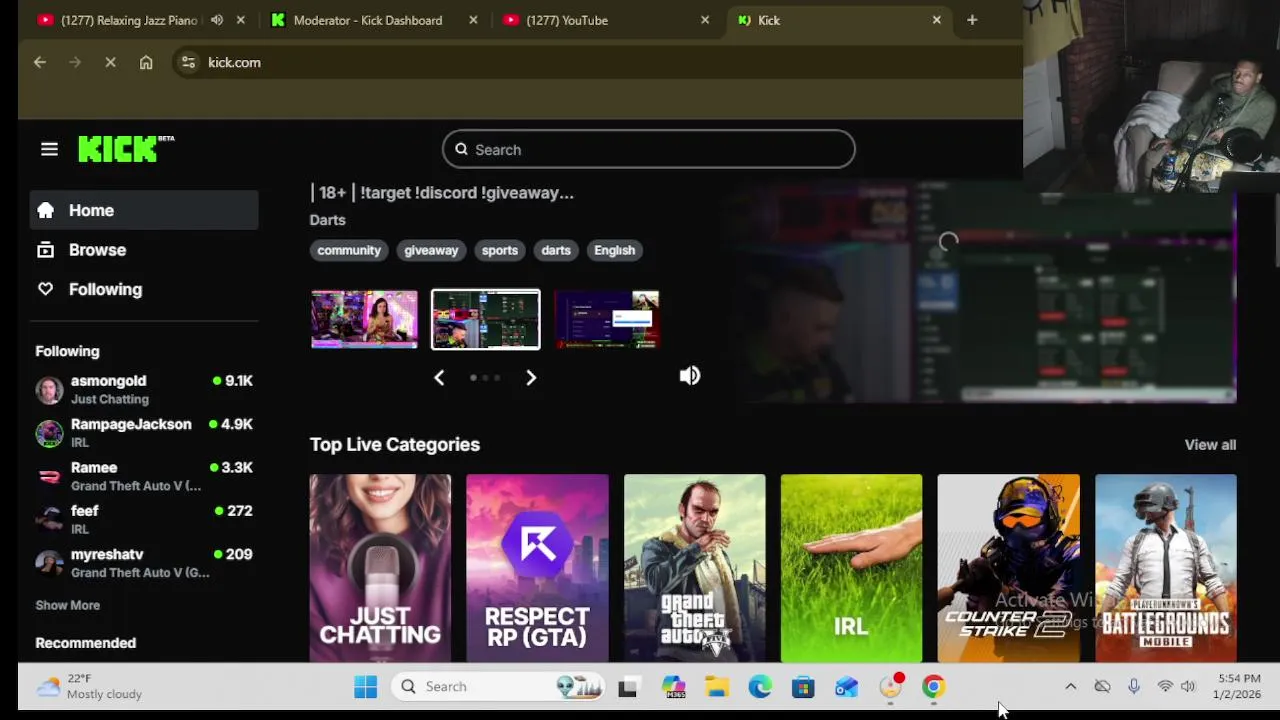This screenshot has width=1280, height=720.
Task: Mute audio on Relaxing Jazz Piano tab
Action: pyautogui.click(x=217, y=20)
